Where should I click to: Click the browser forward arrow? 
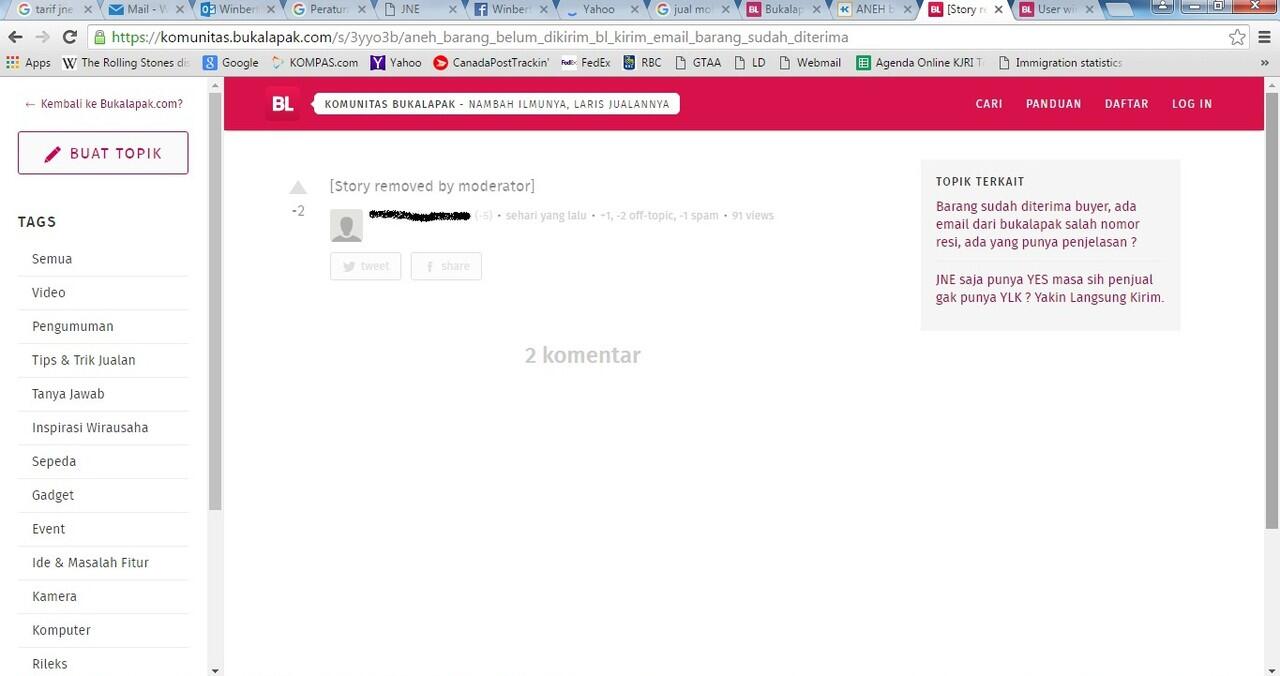(42, 37)
